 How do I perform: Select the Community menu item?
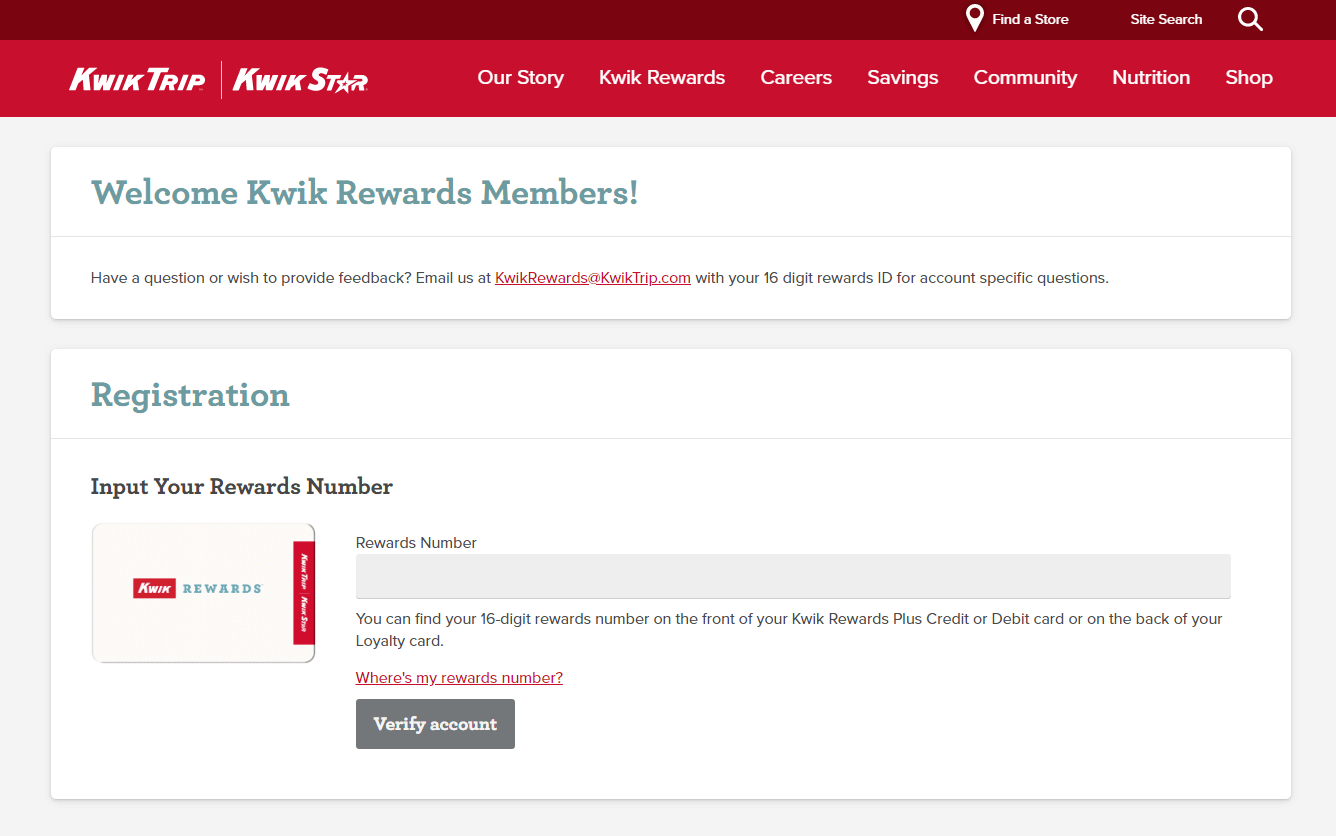1025,78
